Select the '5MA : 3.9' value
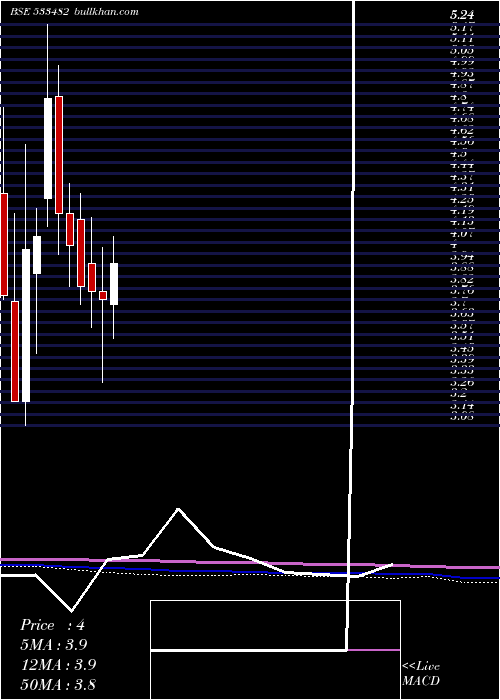 [x=54, y=645]
